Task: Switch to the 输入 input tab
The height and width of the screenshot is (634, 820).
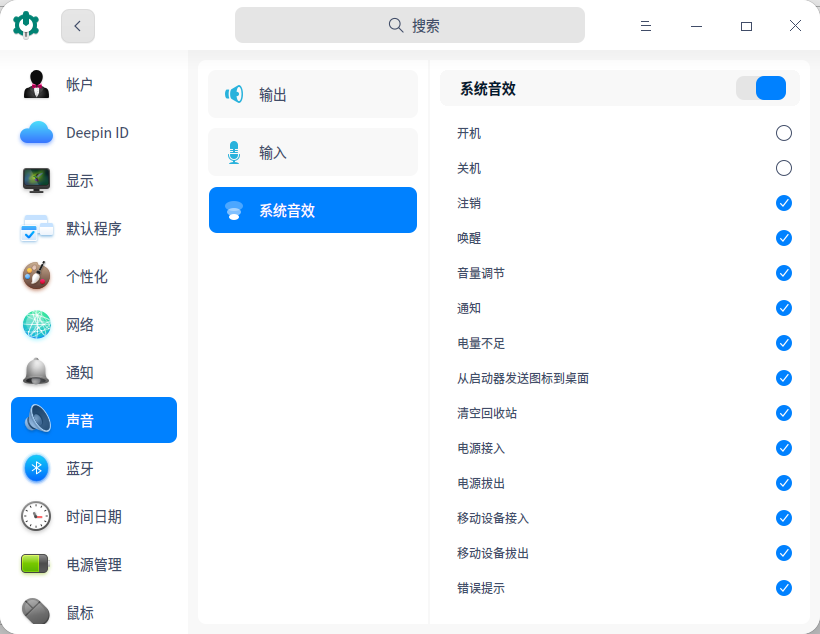Action: tap(313, 153)
